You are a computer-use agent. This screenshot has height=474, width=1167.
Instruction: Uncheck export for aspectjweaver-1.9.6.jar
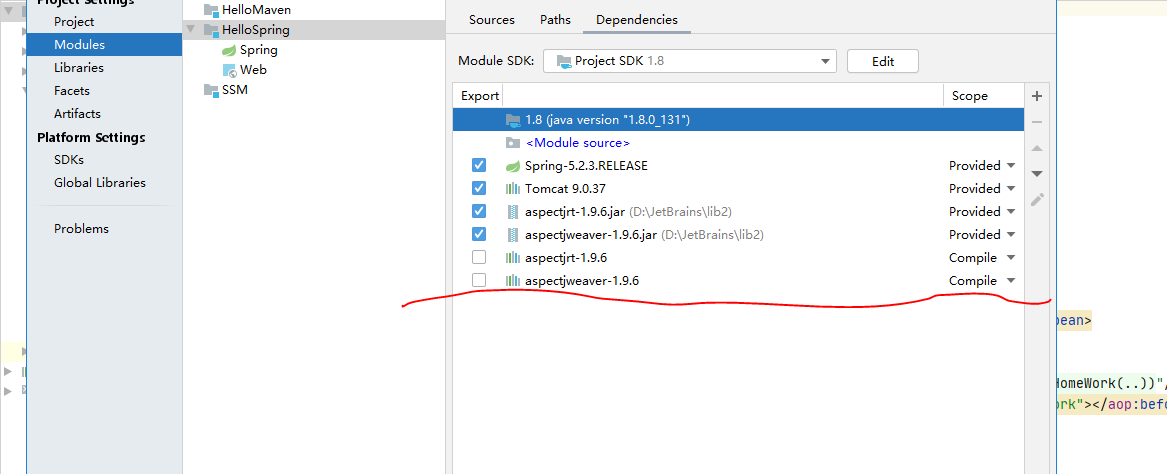[x=479, y=234]
